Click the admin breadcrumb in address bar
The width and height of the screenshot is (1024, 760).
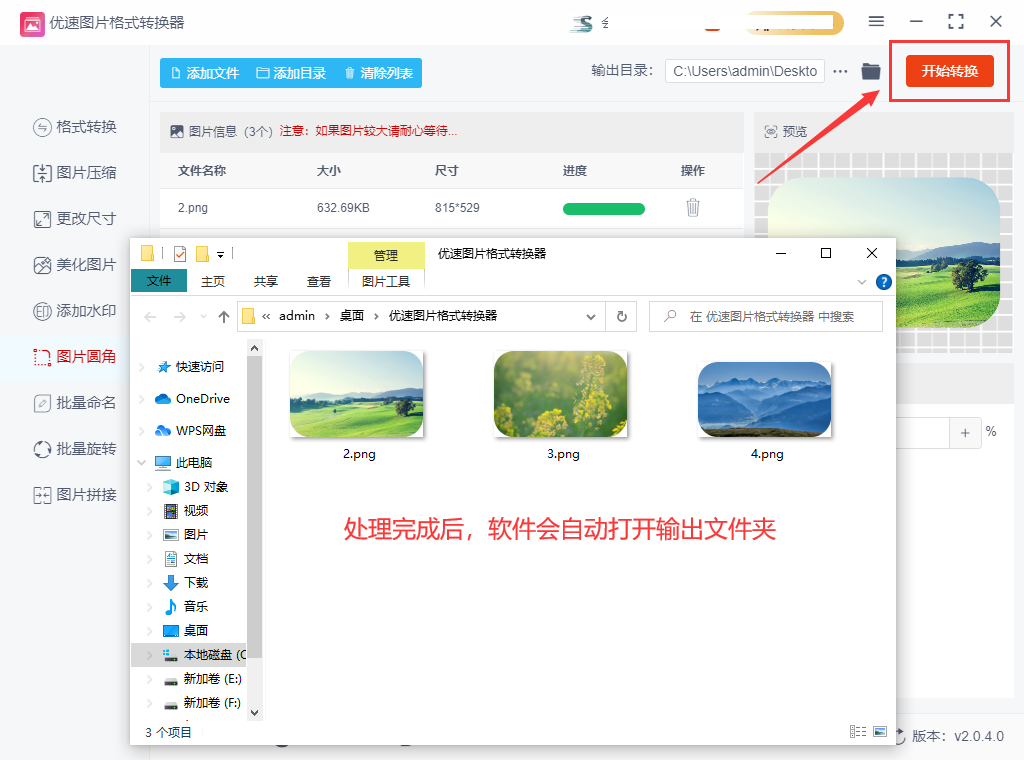coord(297,316)
